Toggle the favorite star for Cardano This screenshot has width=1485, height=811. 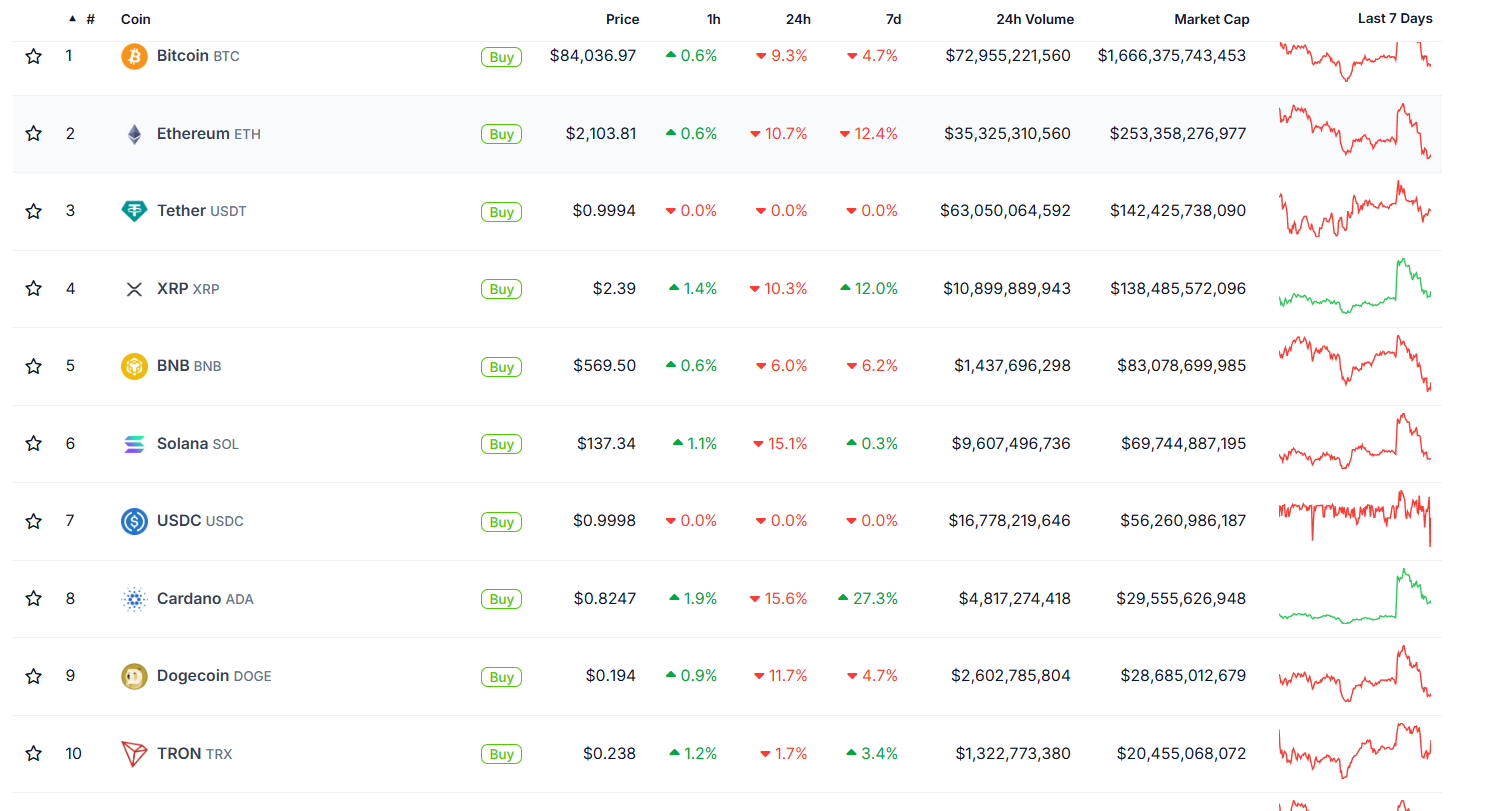pos(34,599)
